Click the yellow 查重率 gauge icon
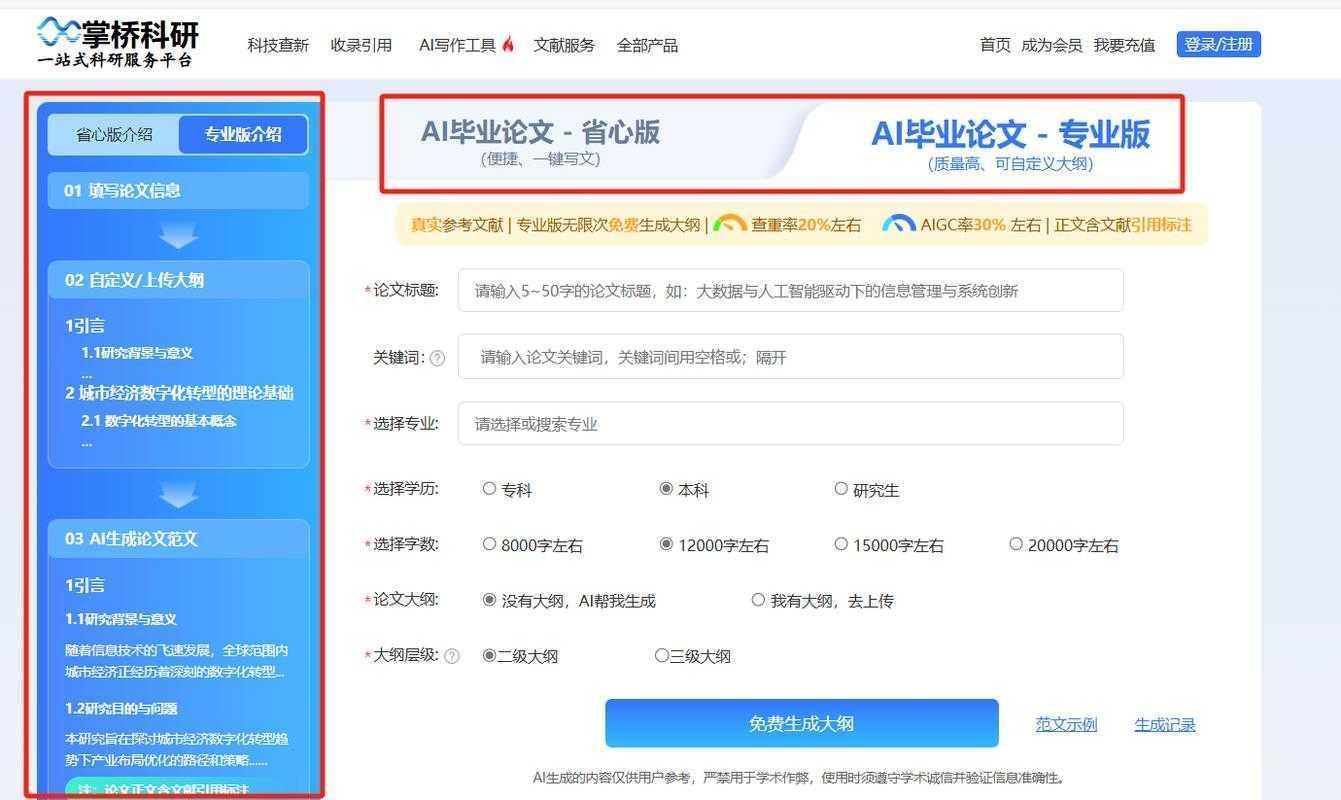This screenshot has width=1341, height=800. point(733,224)
